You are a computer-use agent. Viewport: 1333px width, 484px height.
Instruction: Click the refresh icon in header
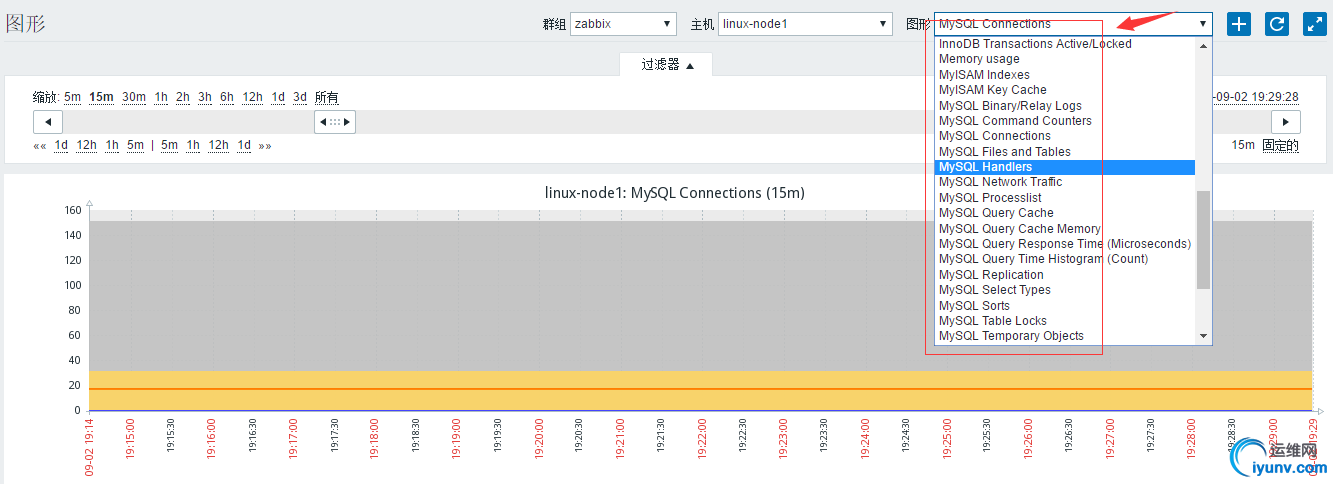1277,24
